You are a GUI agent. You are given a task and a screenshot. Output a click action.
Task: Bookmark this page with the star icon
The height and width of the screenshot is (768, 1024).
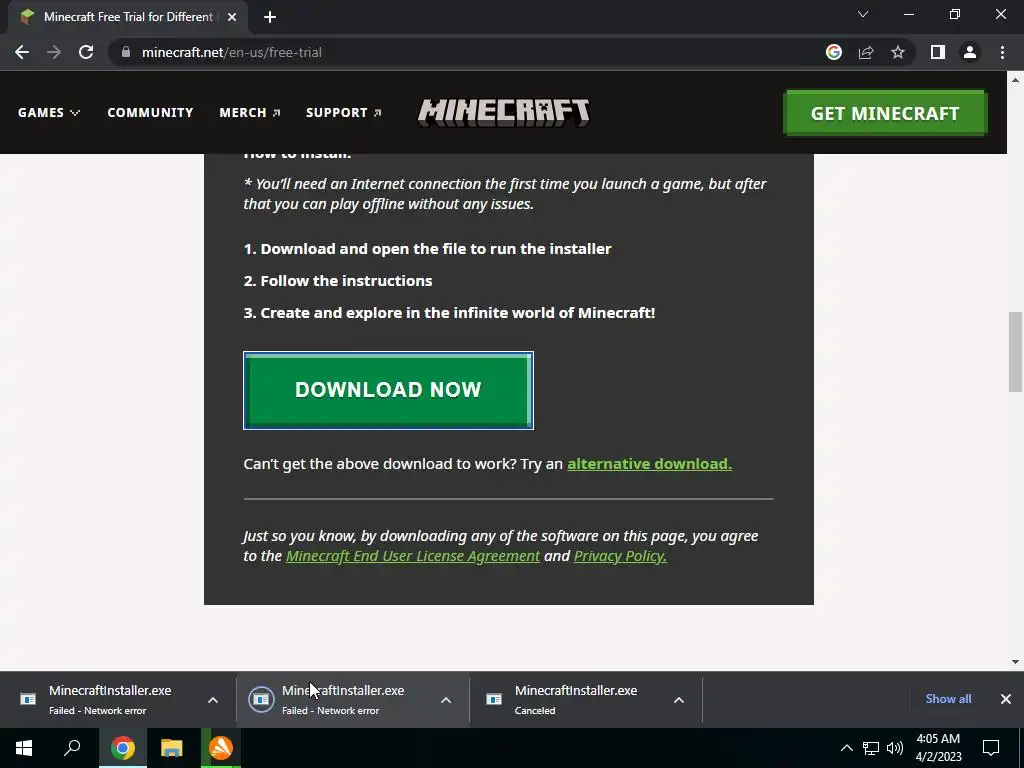pyautogui.click(x=898, y=52)
